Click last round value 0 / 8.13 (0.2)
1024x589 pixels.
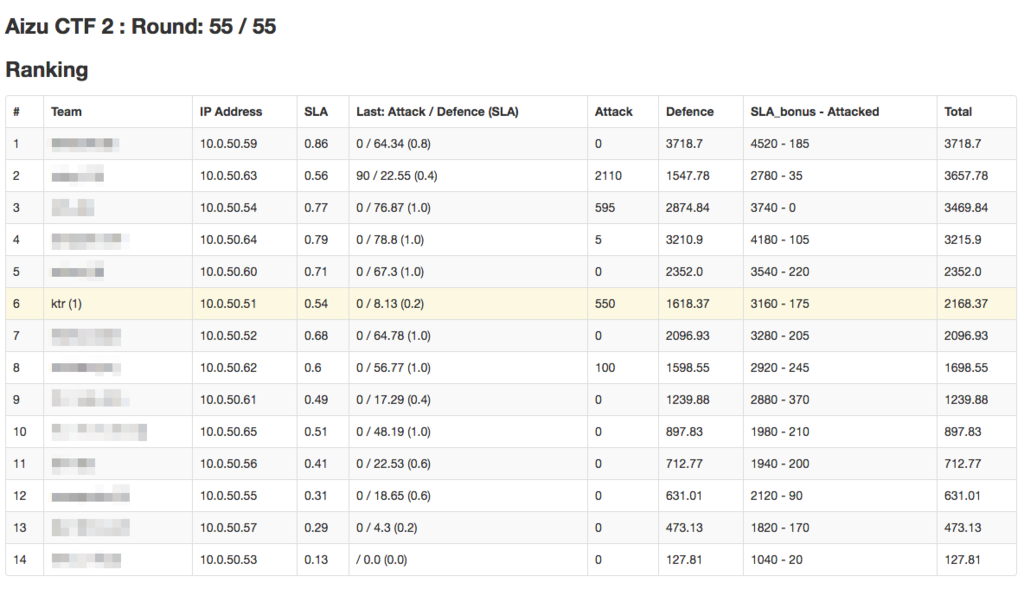(390, 304)
